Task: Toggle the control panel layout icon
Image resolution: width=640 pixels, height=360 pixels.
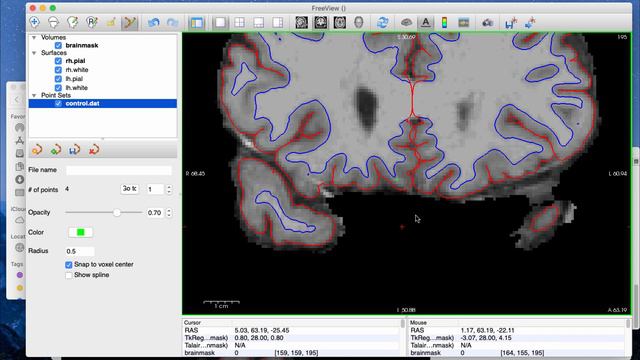Action: click(197, 22)
